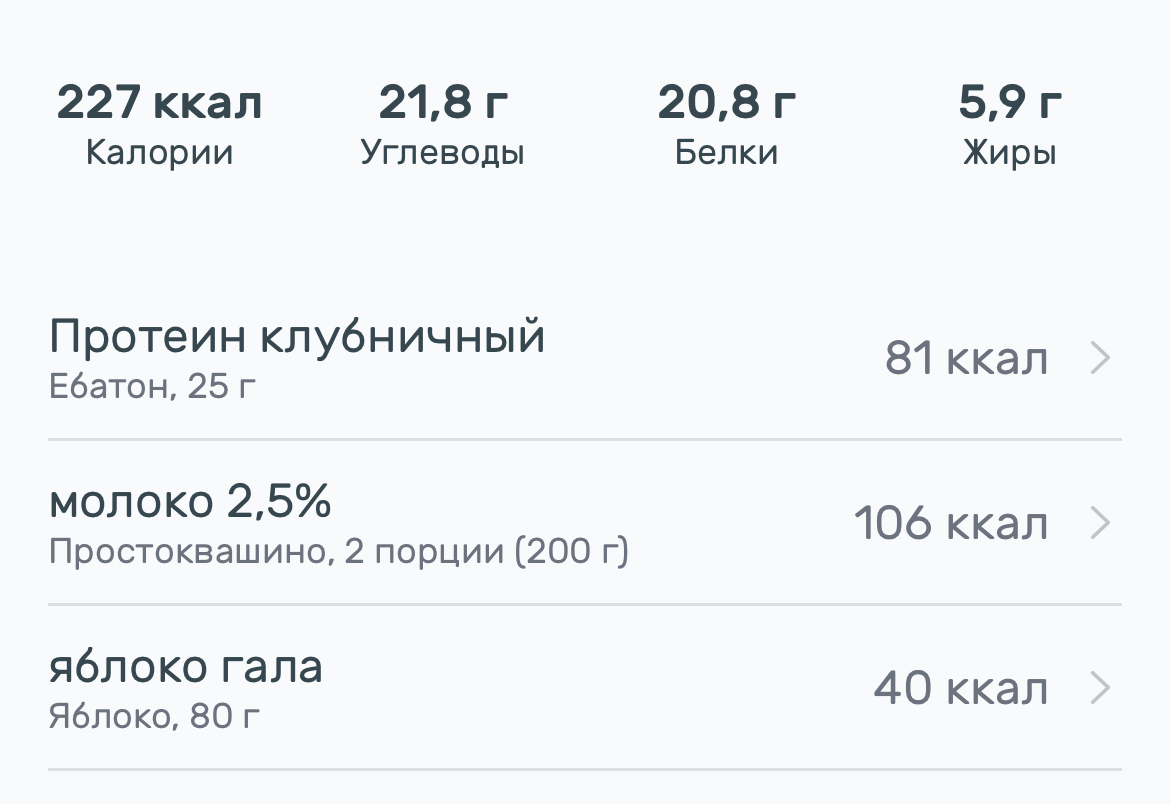Tap the Ебатон, 25 г subtitle

tap(152, 386)
